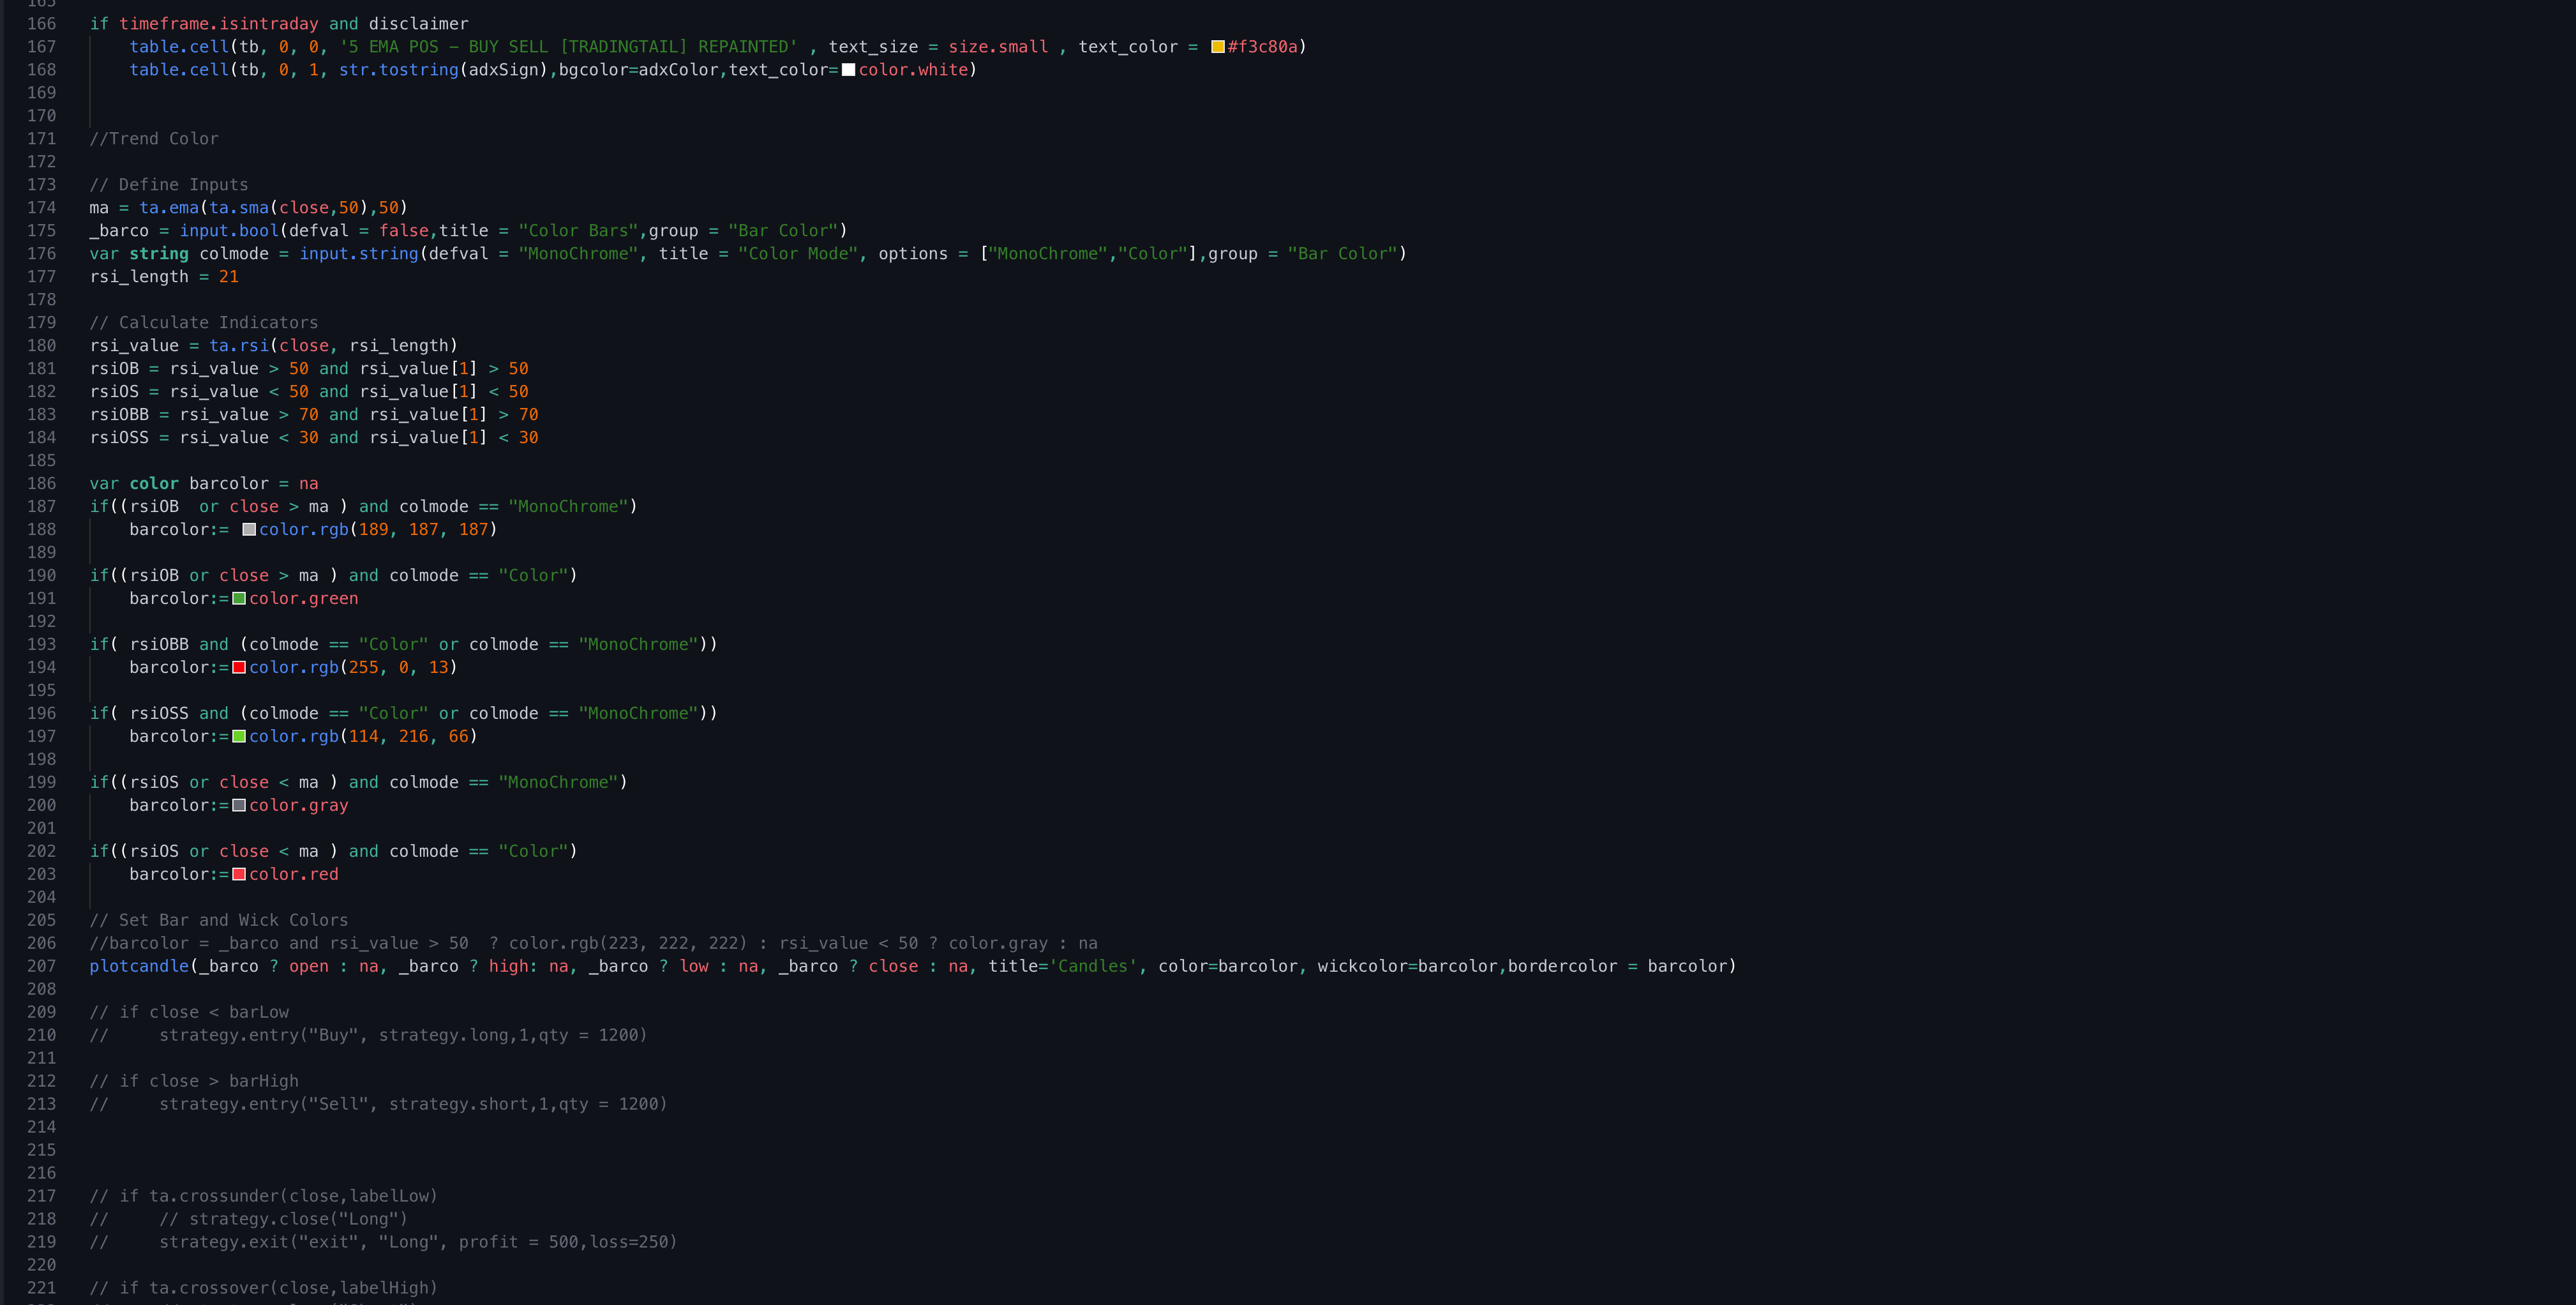Image resolution: width=2576 pixels, height=1305 pixels.
Task: Click the plotcandle function call
Action: tap(139, 966)
